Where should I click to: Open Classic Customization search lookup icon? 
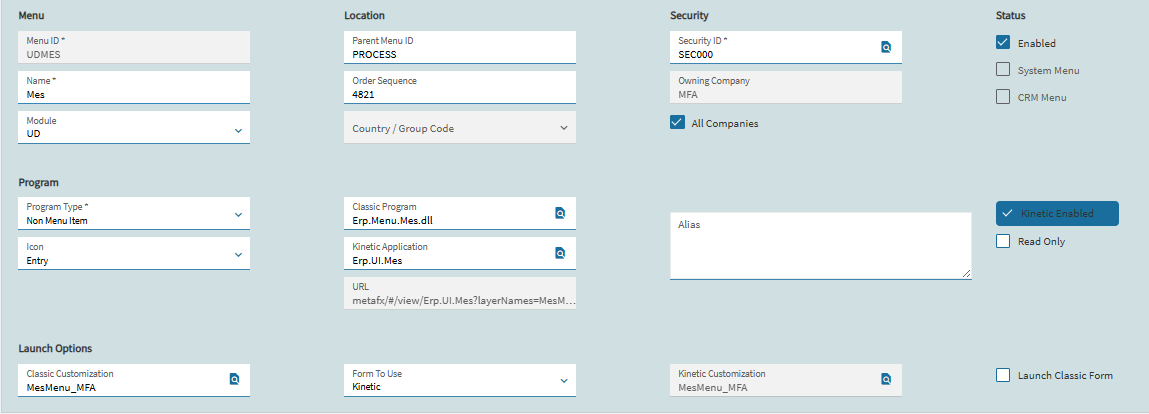234,380
